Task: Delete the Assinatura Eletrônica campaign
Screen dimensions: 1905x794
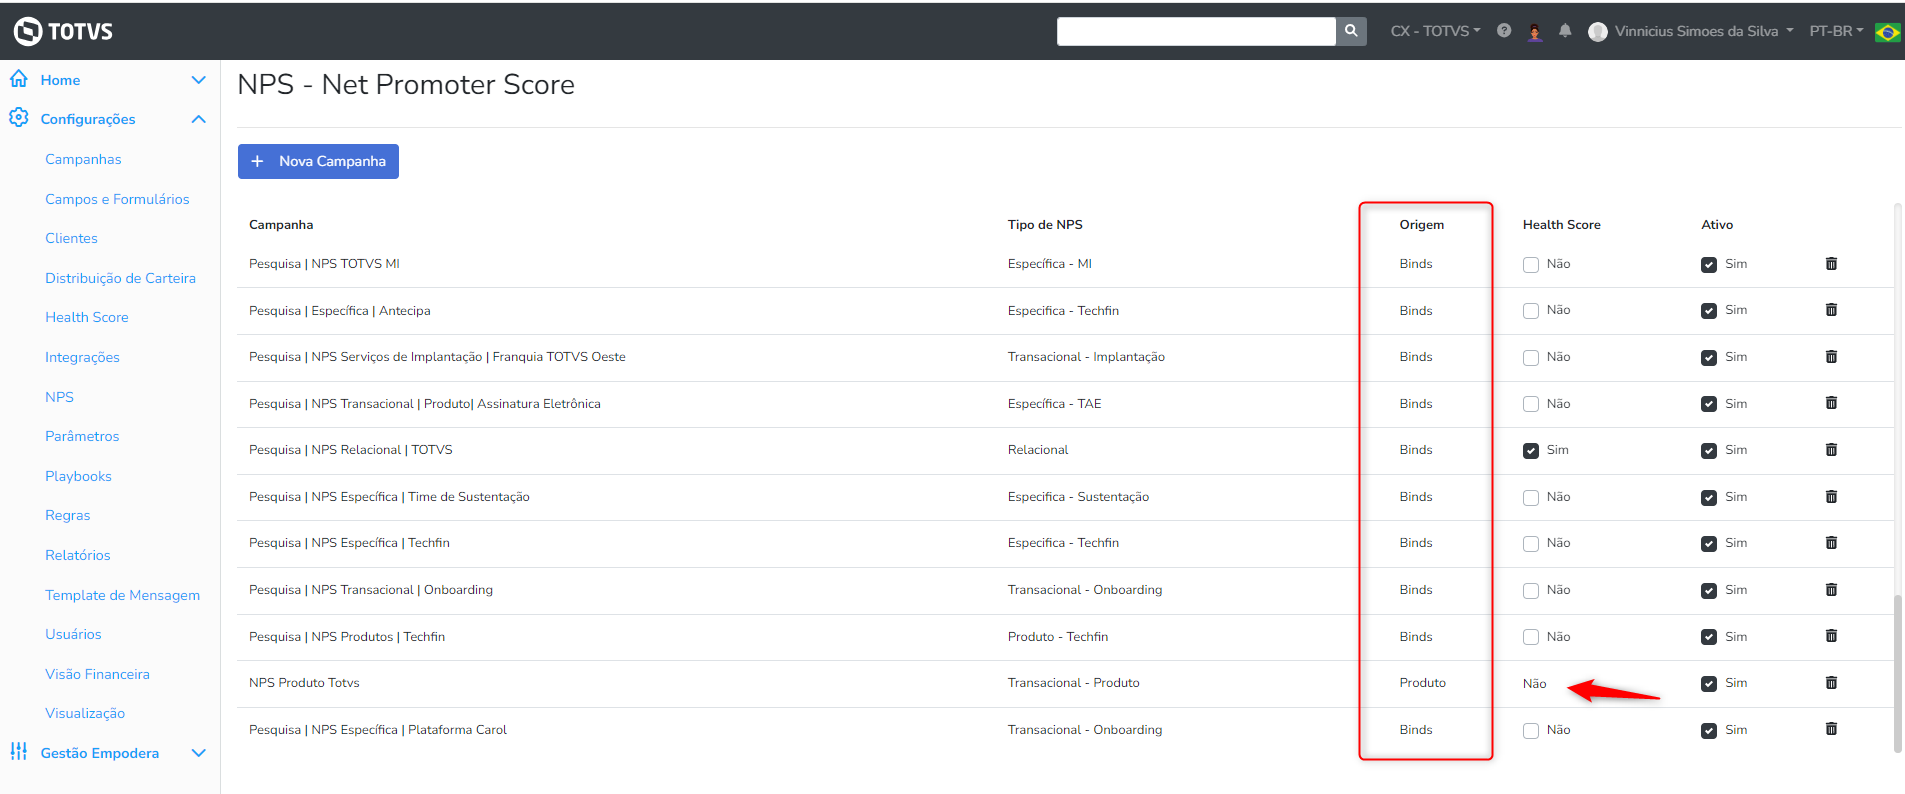Action: click(x=1831, y=403)
